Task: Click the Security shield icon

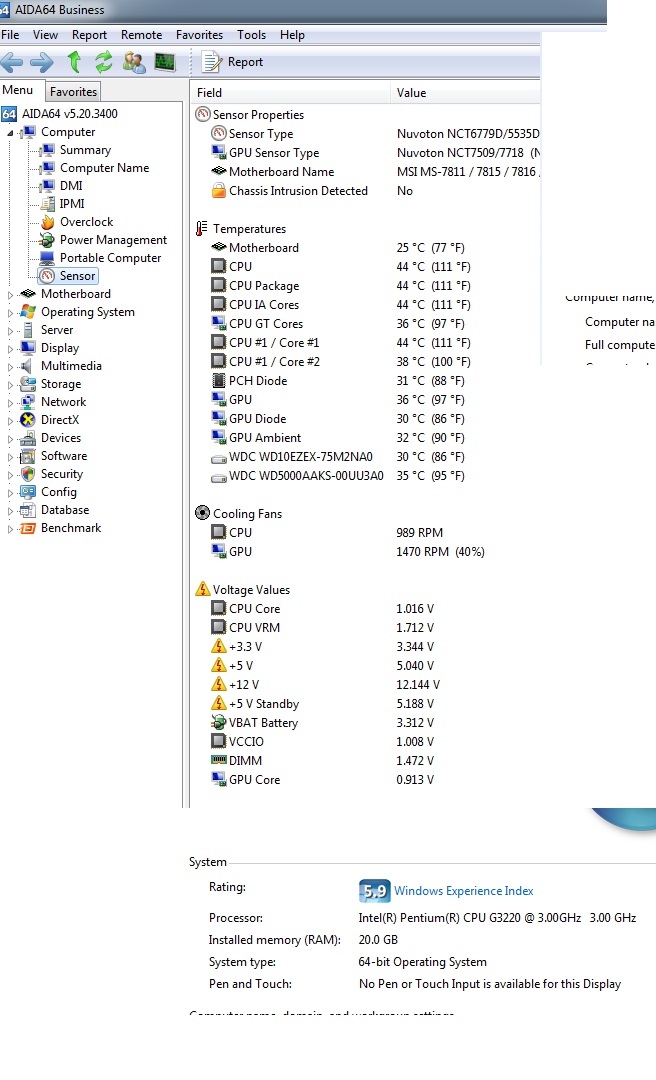Action: (28, 474)
